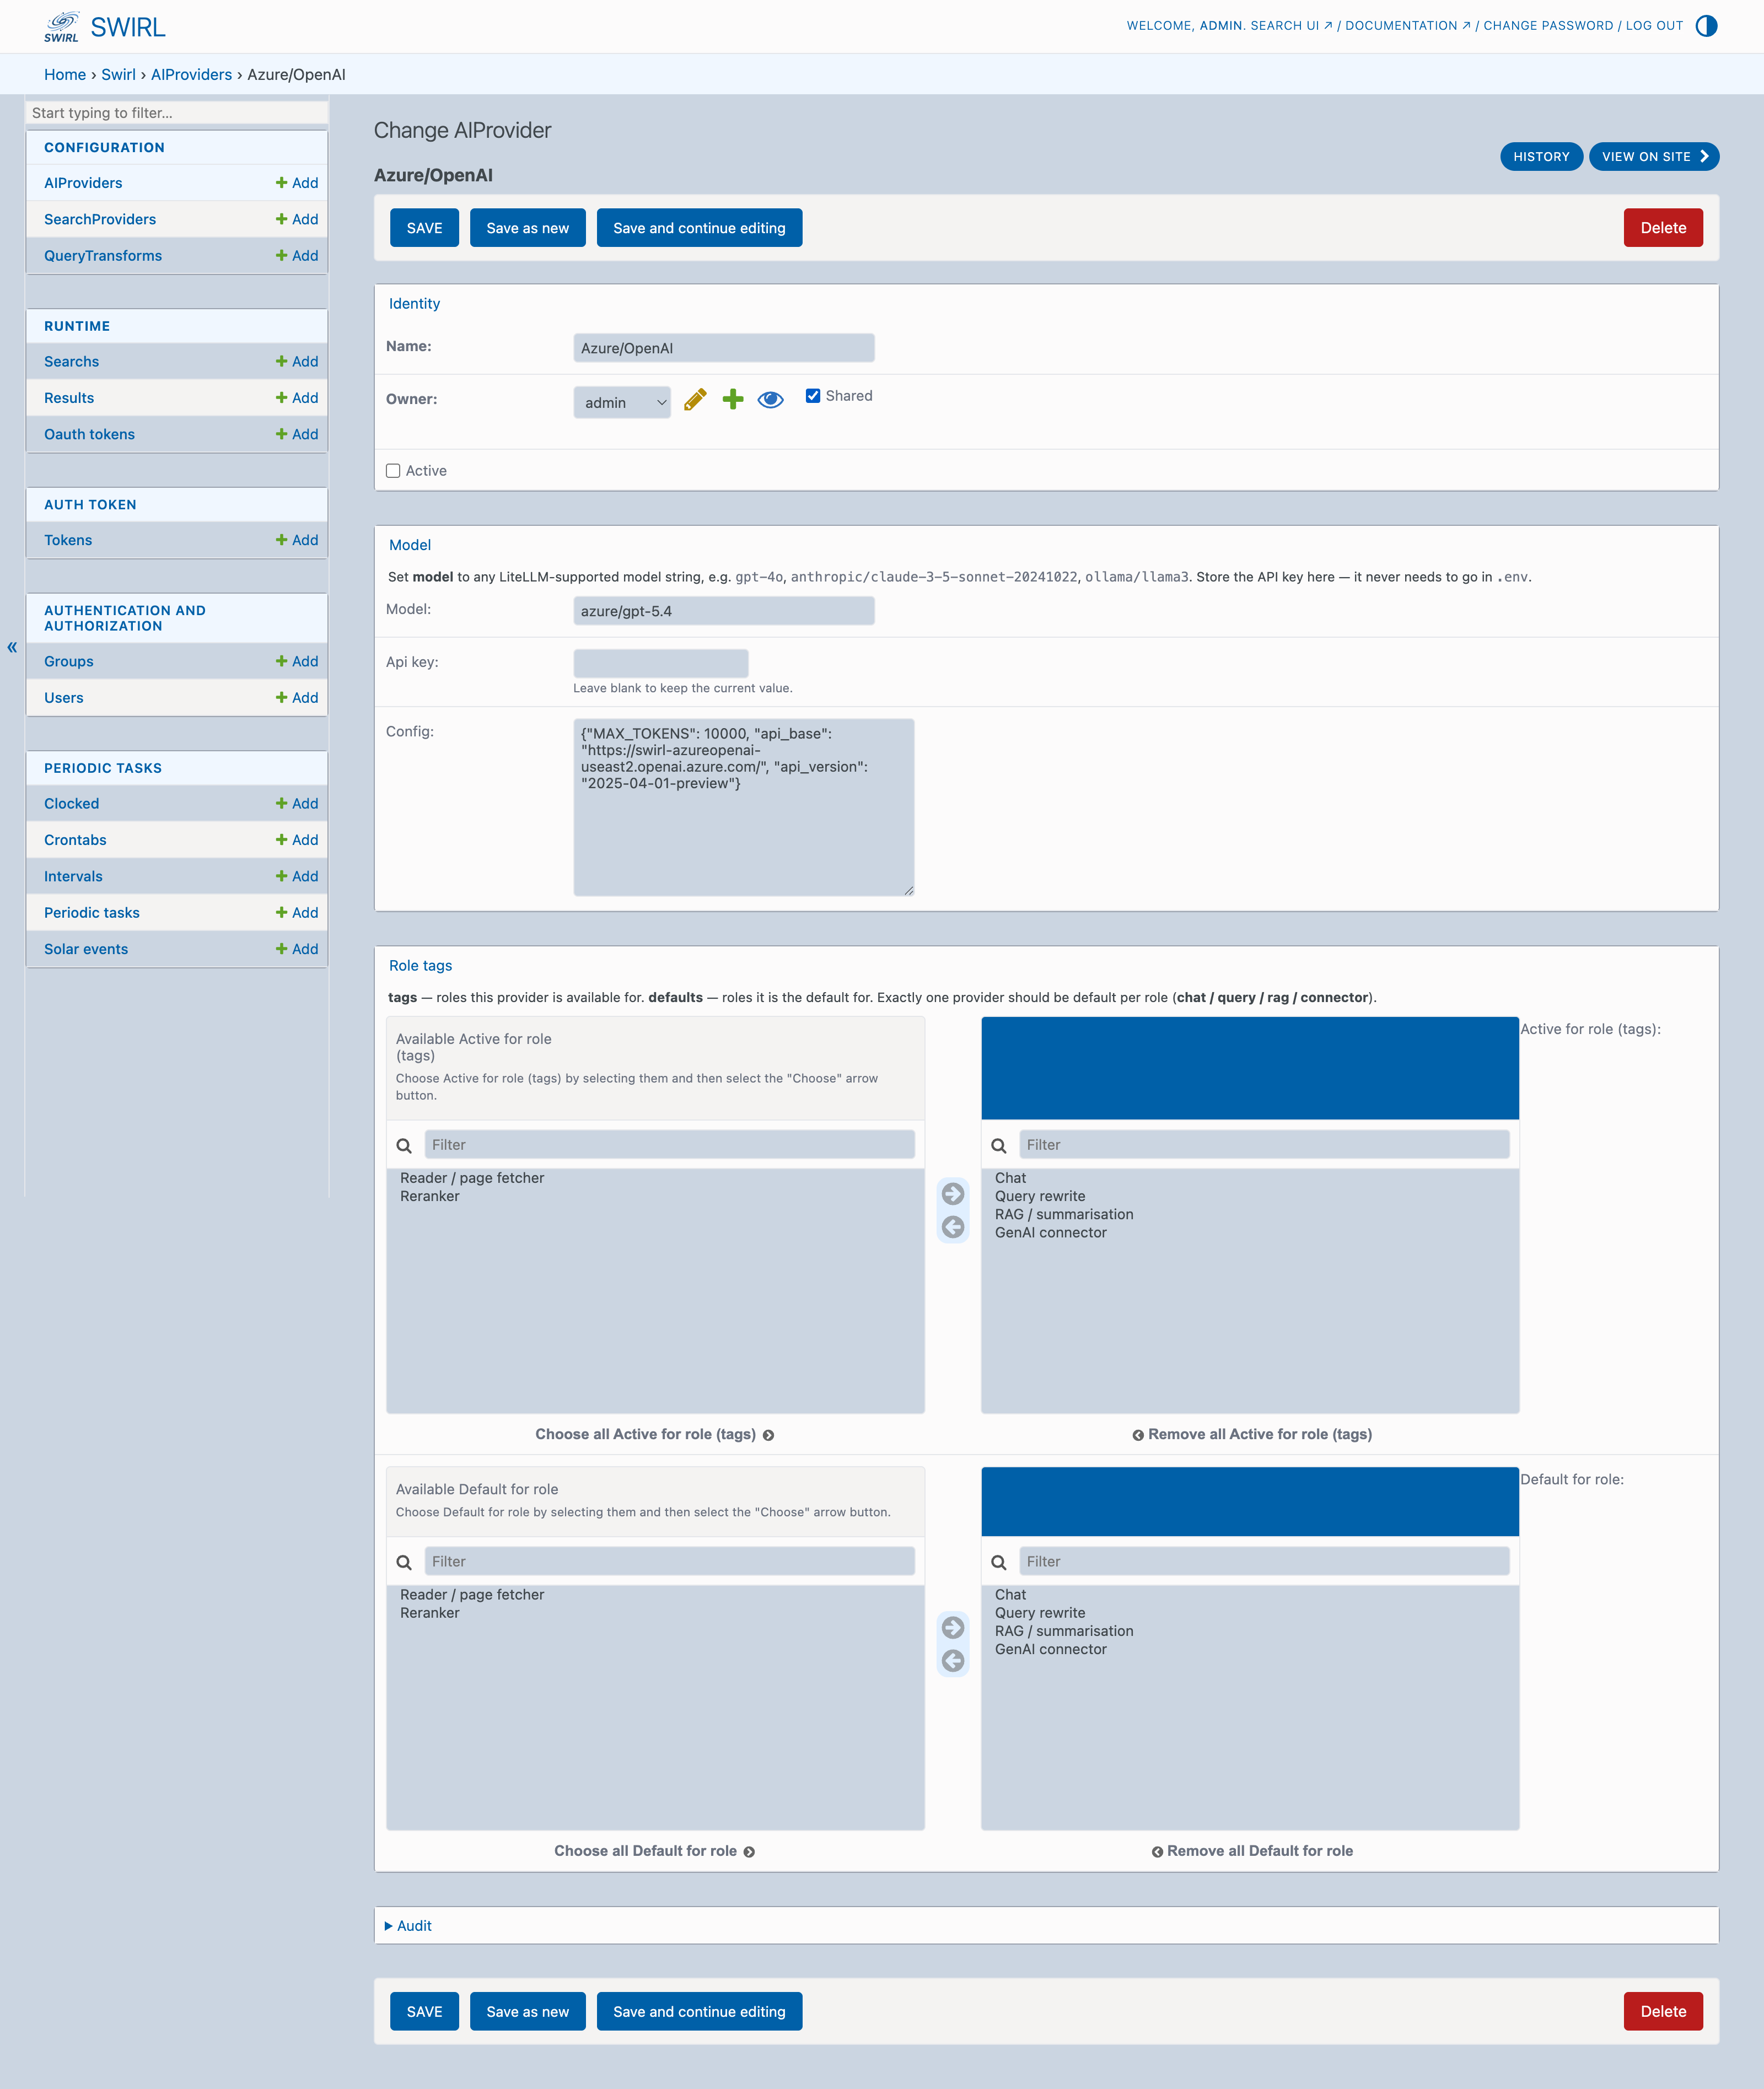This screenshot has height=2089, width=1764.
Task: Select RAG / summarisation in chosen Active roles
Action: tap(1064, 1214)
